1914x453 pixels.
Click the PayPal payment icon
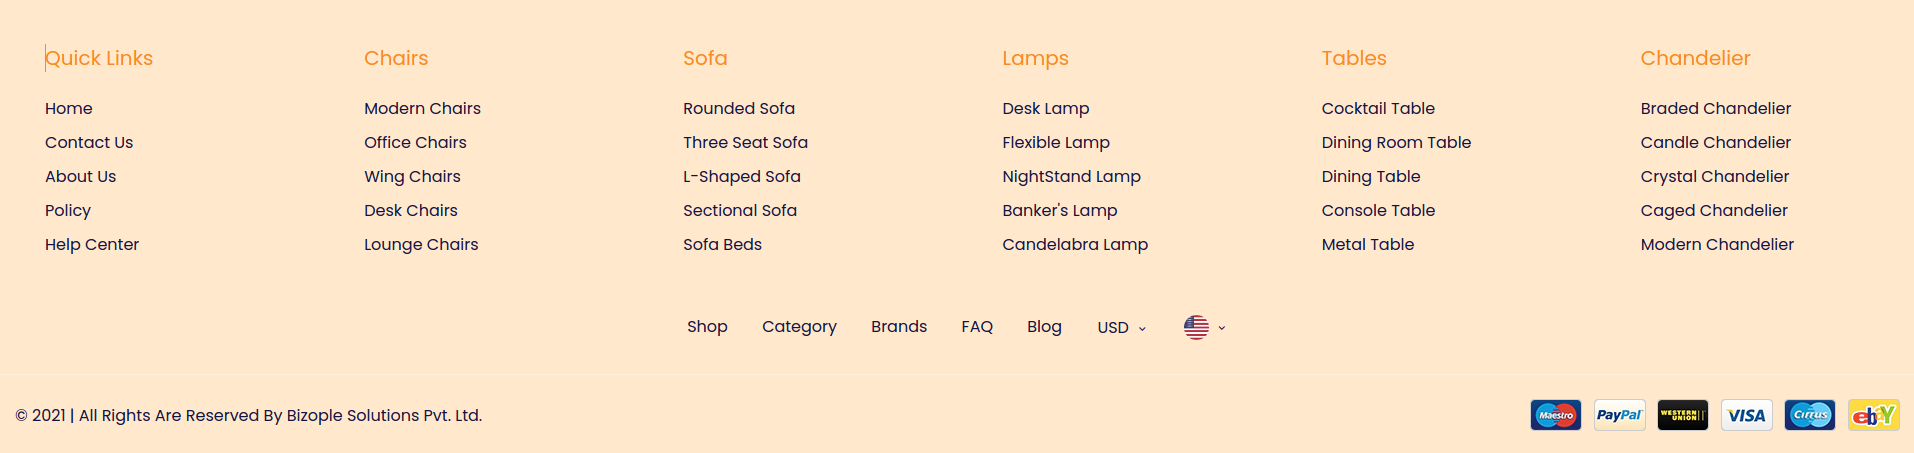[1619, 415]
